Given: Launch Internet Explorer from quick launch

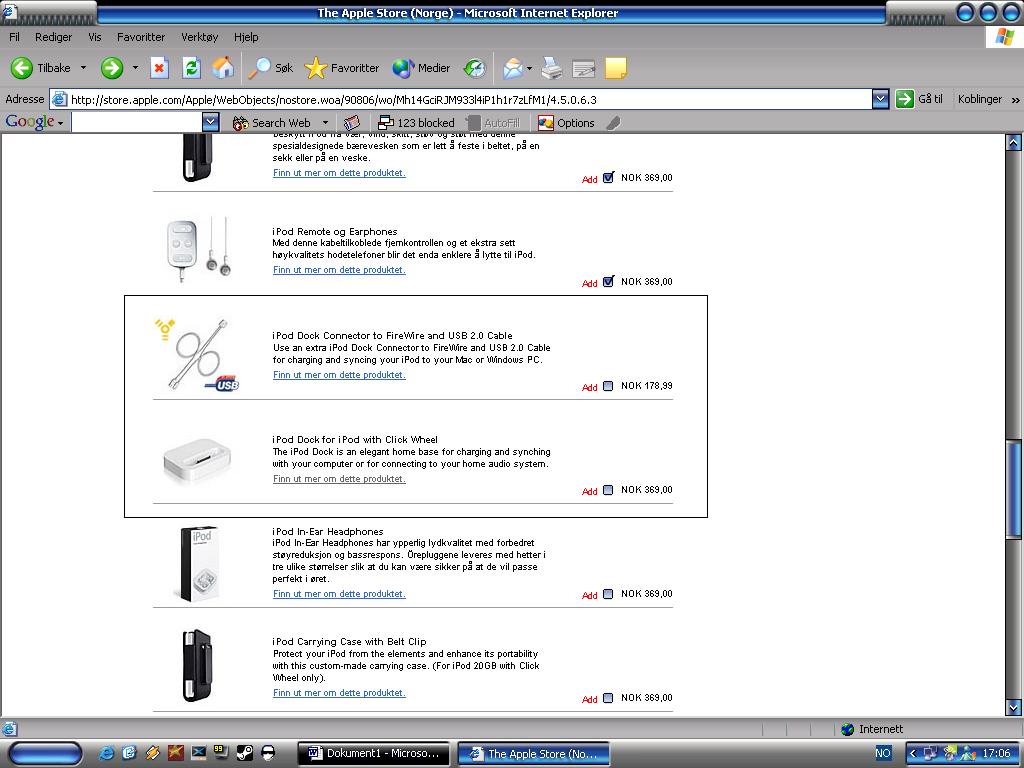Looking at the screenshot, I should pos(106,753).
